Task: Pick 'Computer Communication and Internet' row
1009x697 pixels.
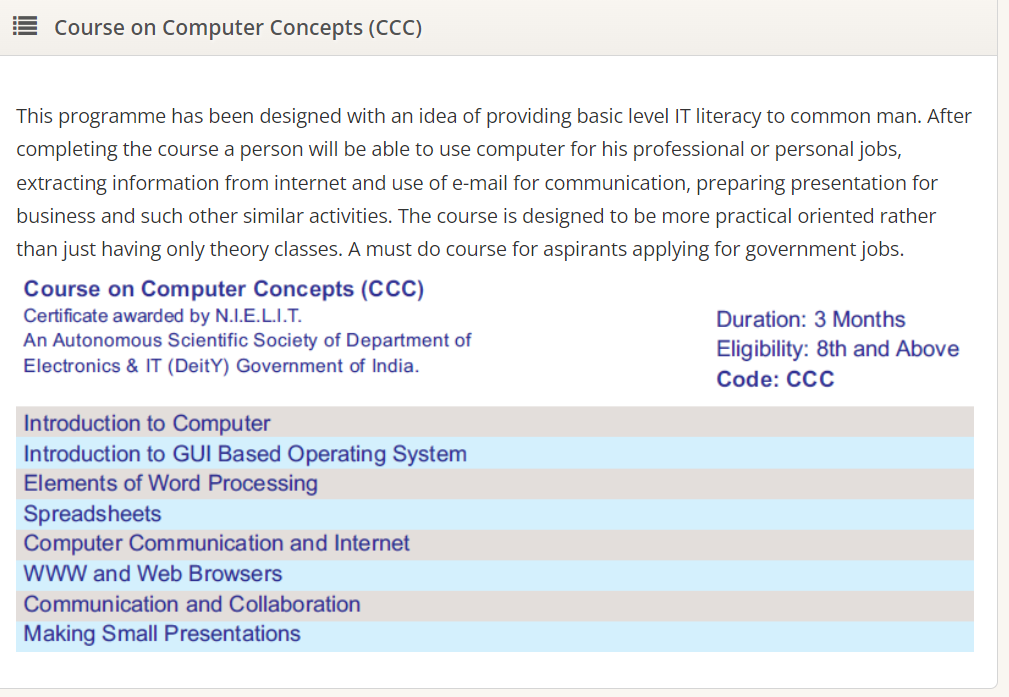Action: [217, 544]
